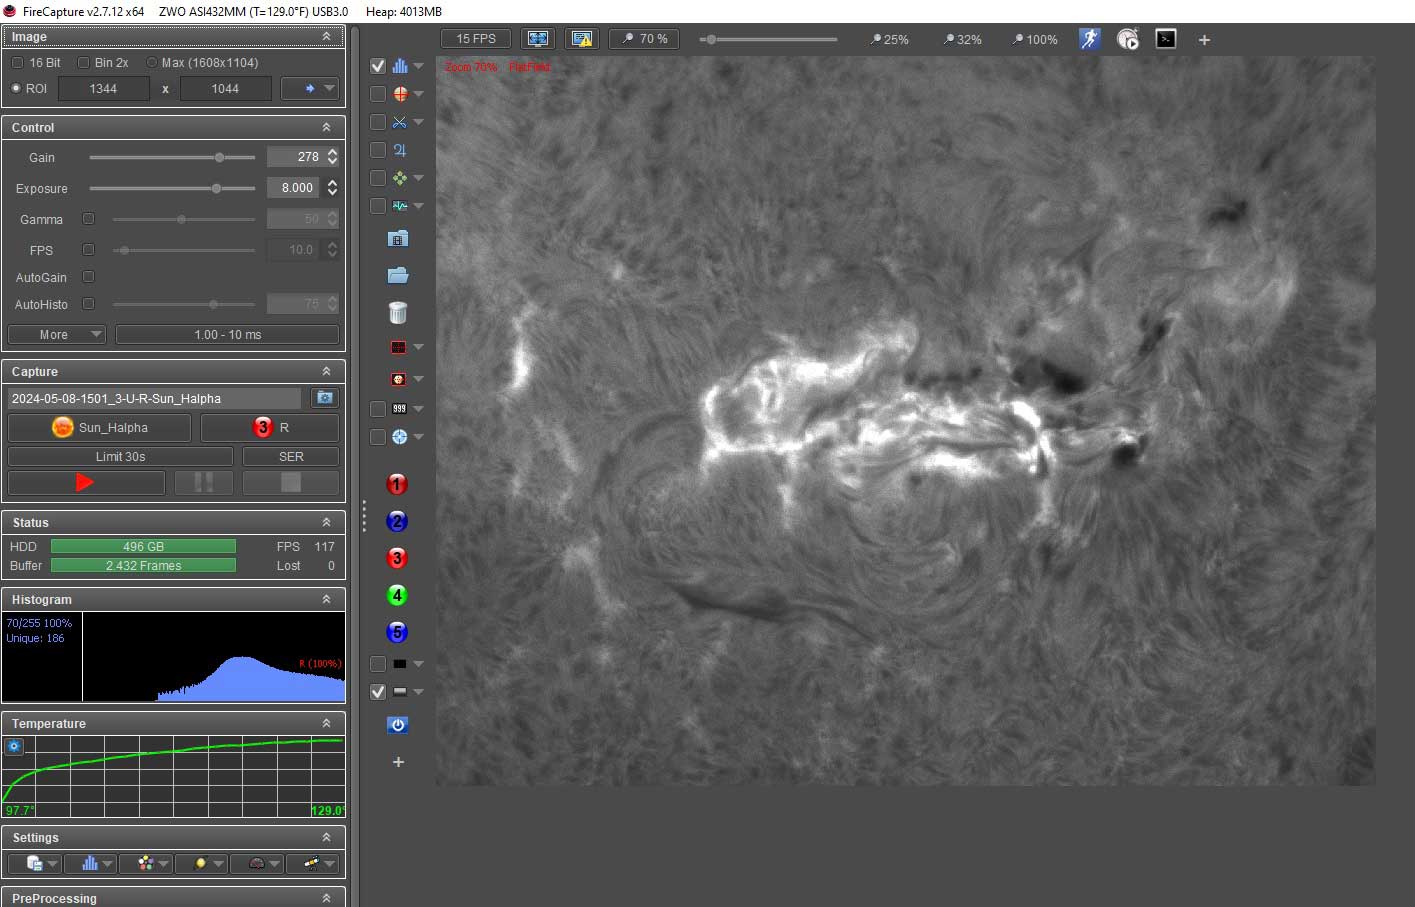
Task: Click the Sun_Halpha profile button
Action: coord(99,427)
